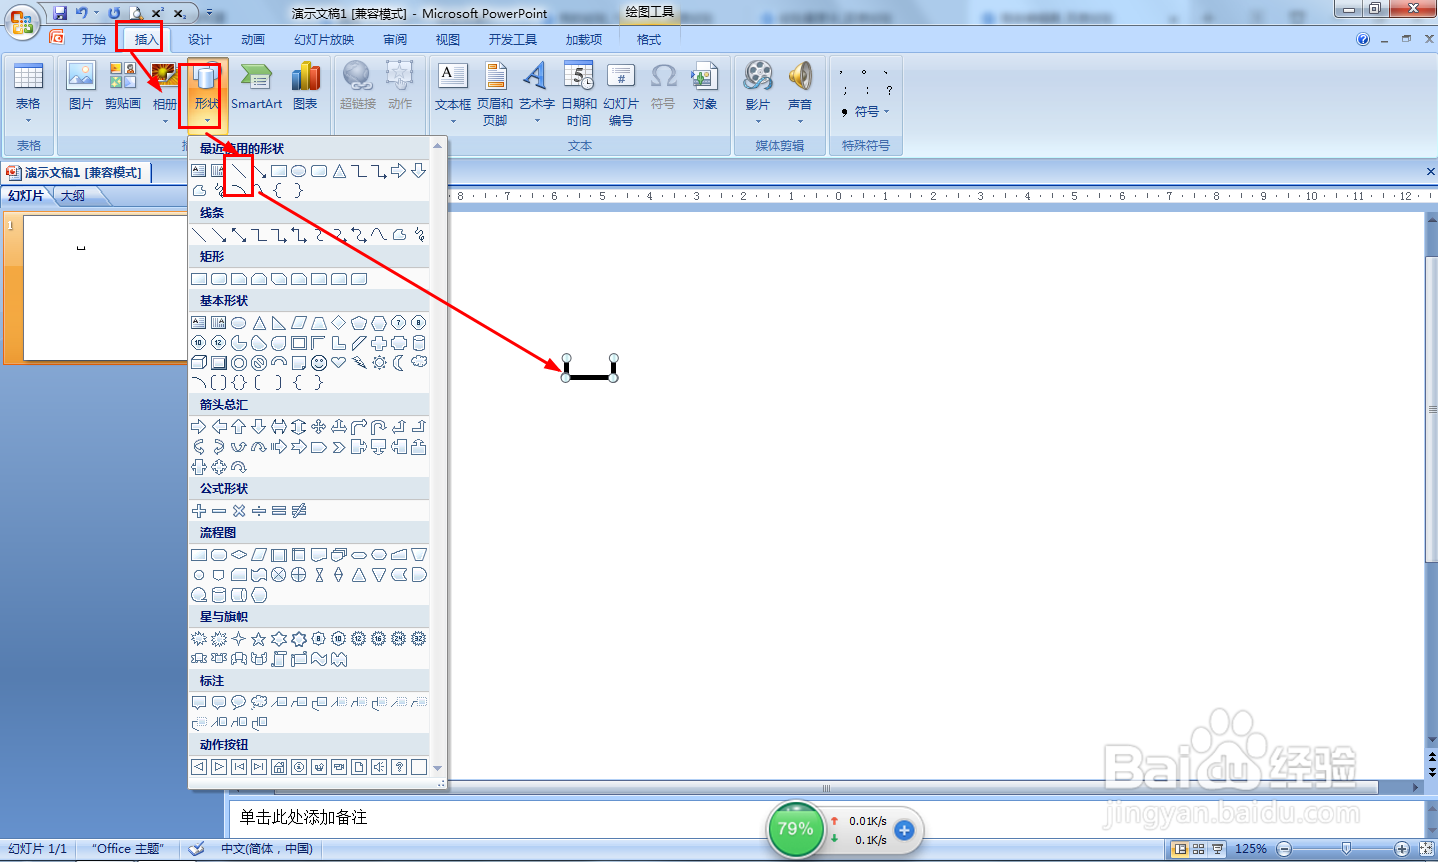Pick the not-equal equation shape
This screenshot has width=1438, height=862.
(x=299, y=510)
